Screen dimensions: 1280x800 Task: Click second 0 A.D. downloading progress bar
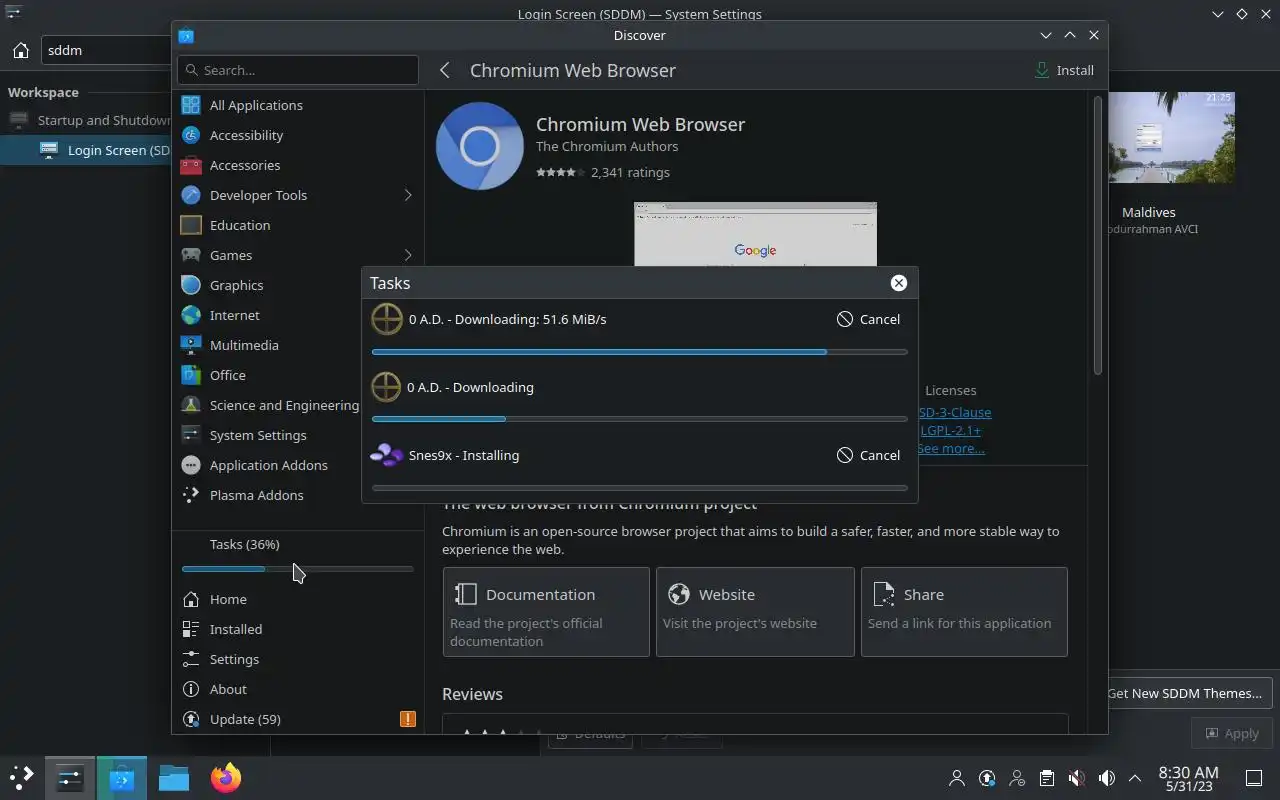point(639,419)
